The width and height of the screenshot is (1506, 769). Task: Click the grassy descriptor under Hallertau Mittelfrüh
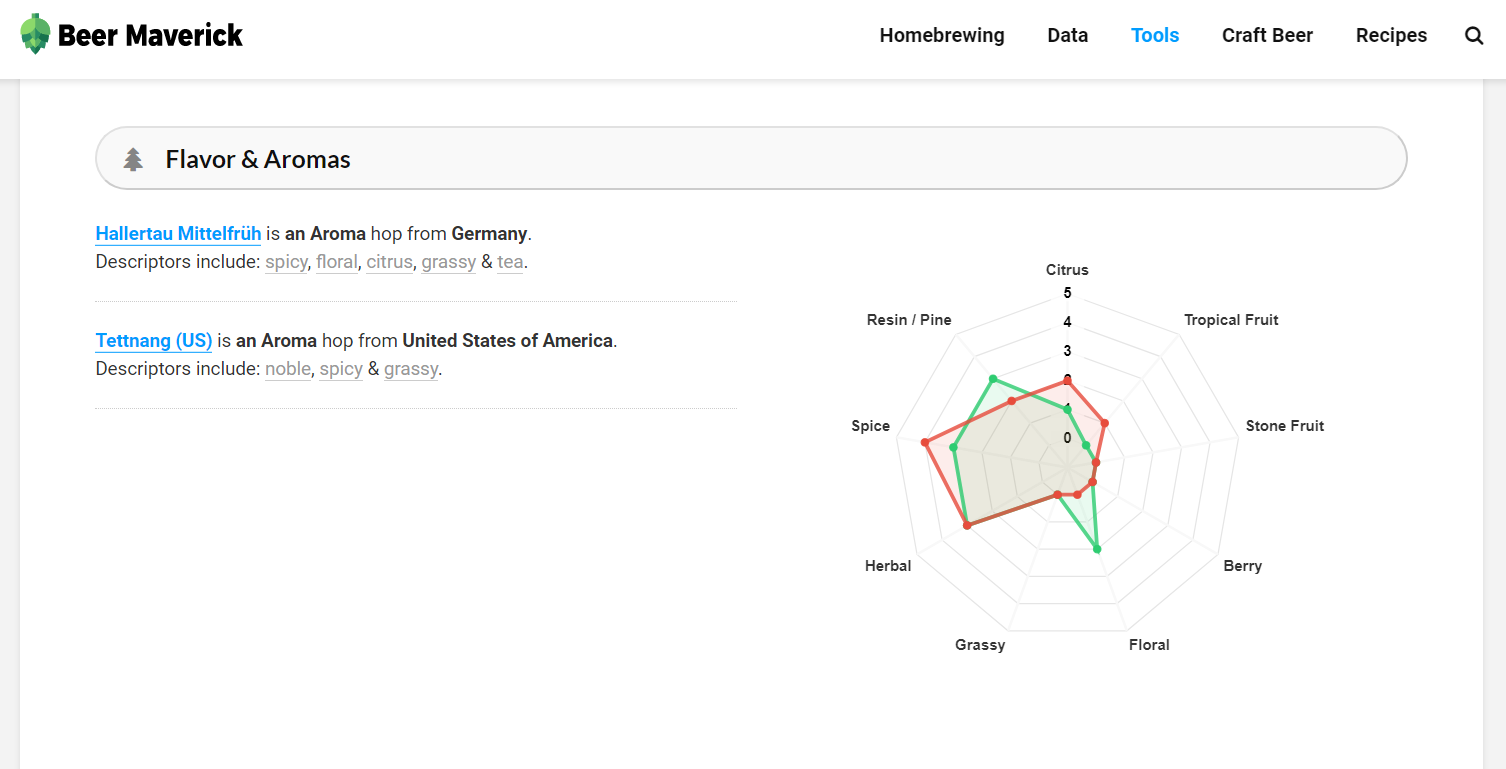coord(448,261)
